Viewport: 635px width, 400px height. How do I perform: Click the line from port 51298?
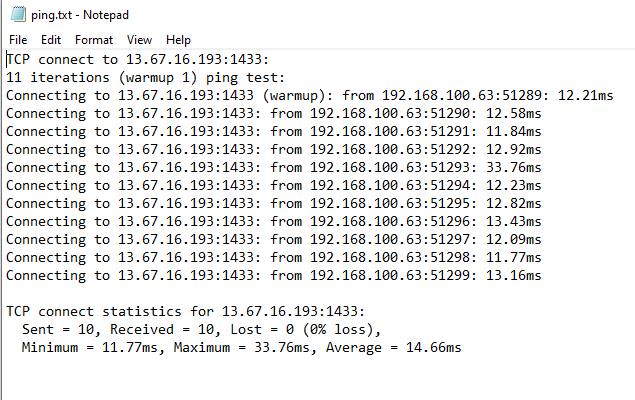pos(274,257)
